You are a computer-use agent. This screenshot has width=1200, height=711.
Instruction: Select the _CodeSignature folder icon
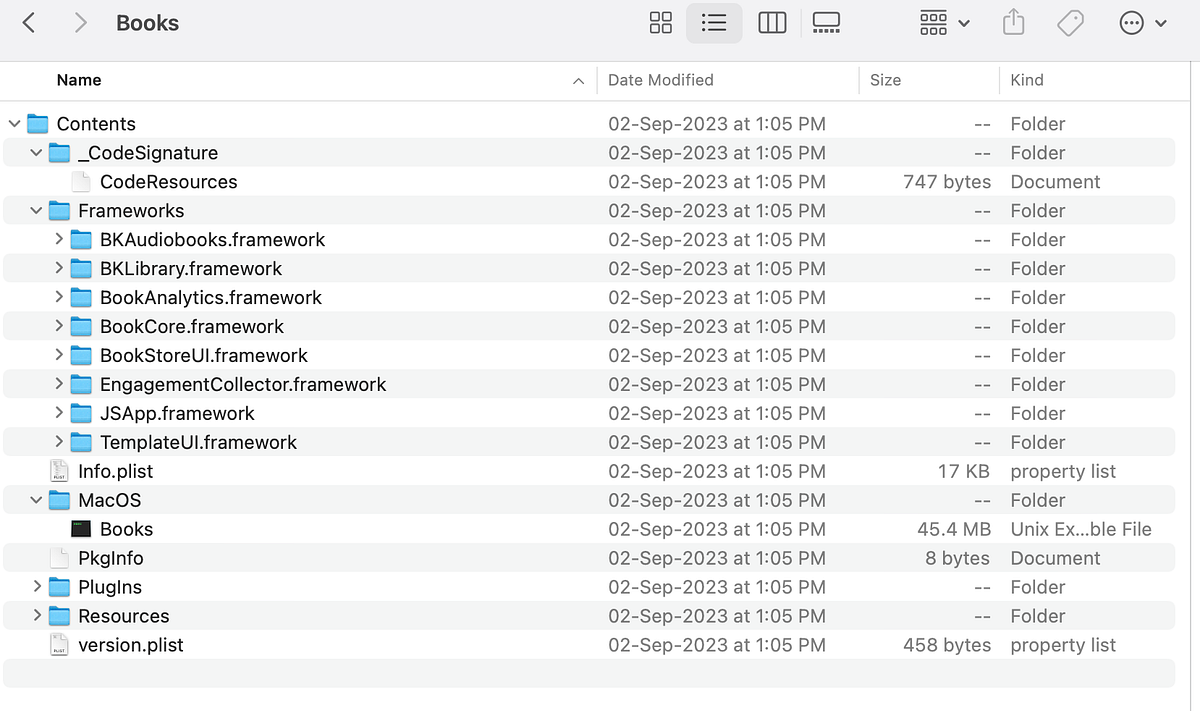[60, 153]
